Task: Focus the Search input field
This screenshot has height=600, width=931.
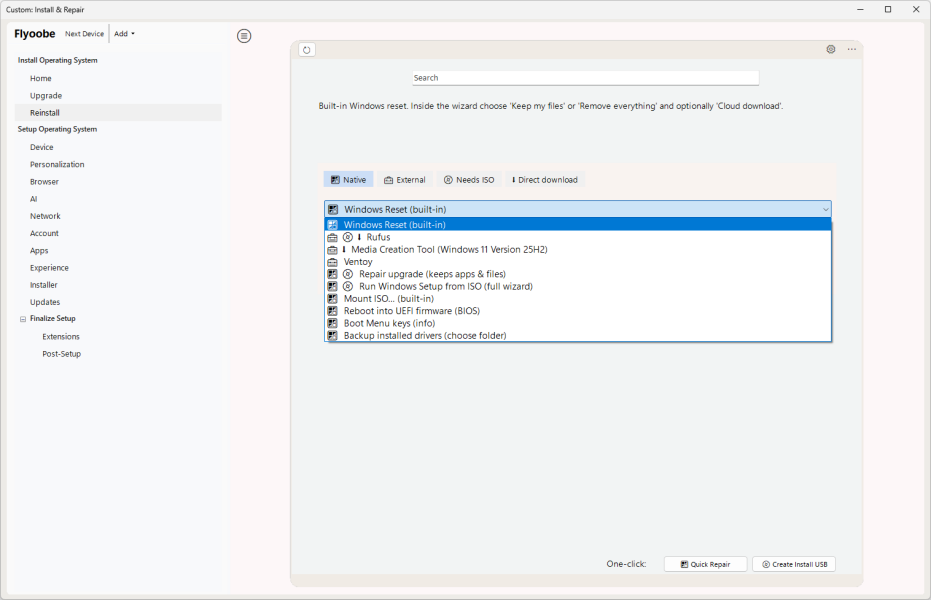Action: click(x=585, y=78)
